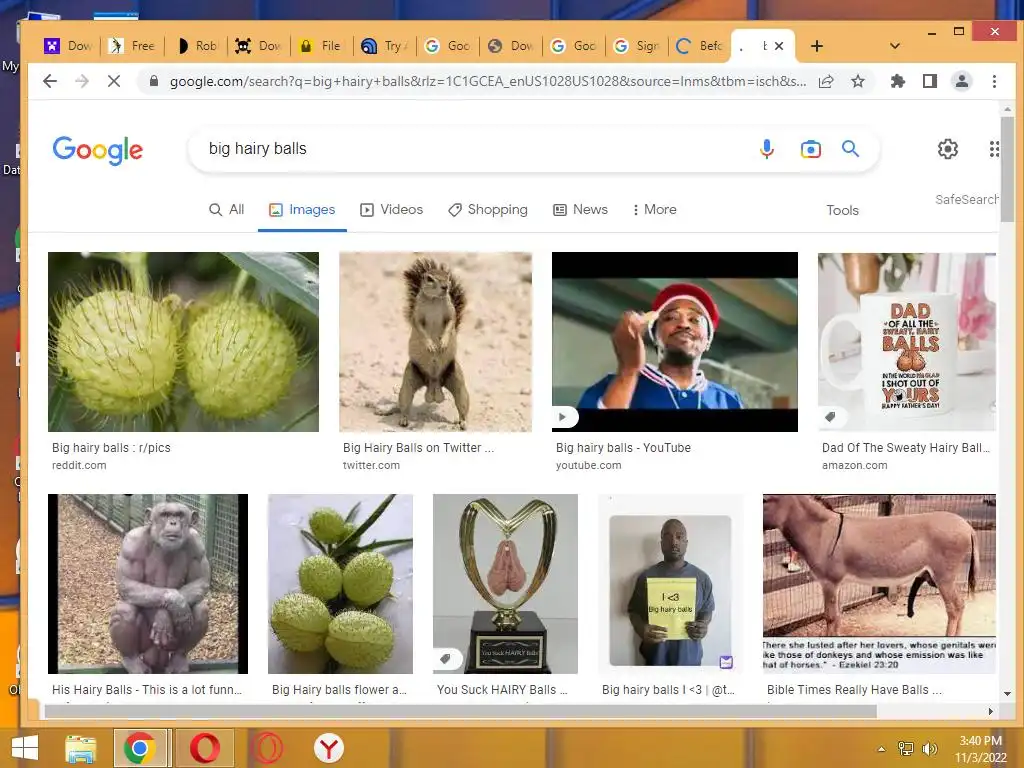Viewport: 1024px width, 768px height.
Task: Open the trophy 'You Suck HAIRY Balls' thumbnail
Action: (505, 584)
